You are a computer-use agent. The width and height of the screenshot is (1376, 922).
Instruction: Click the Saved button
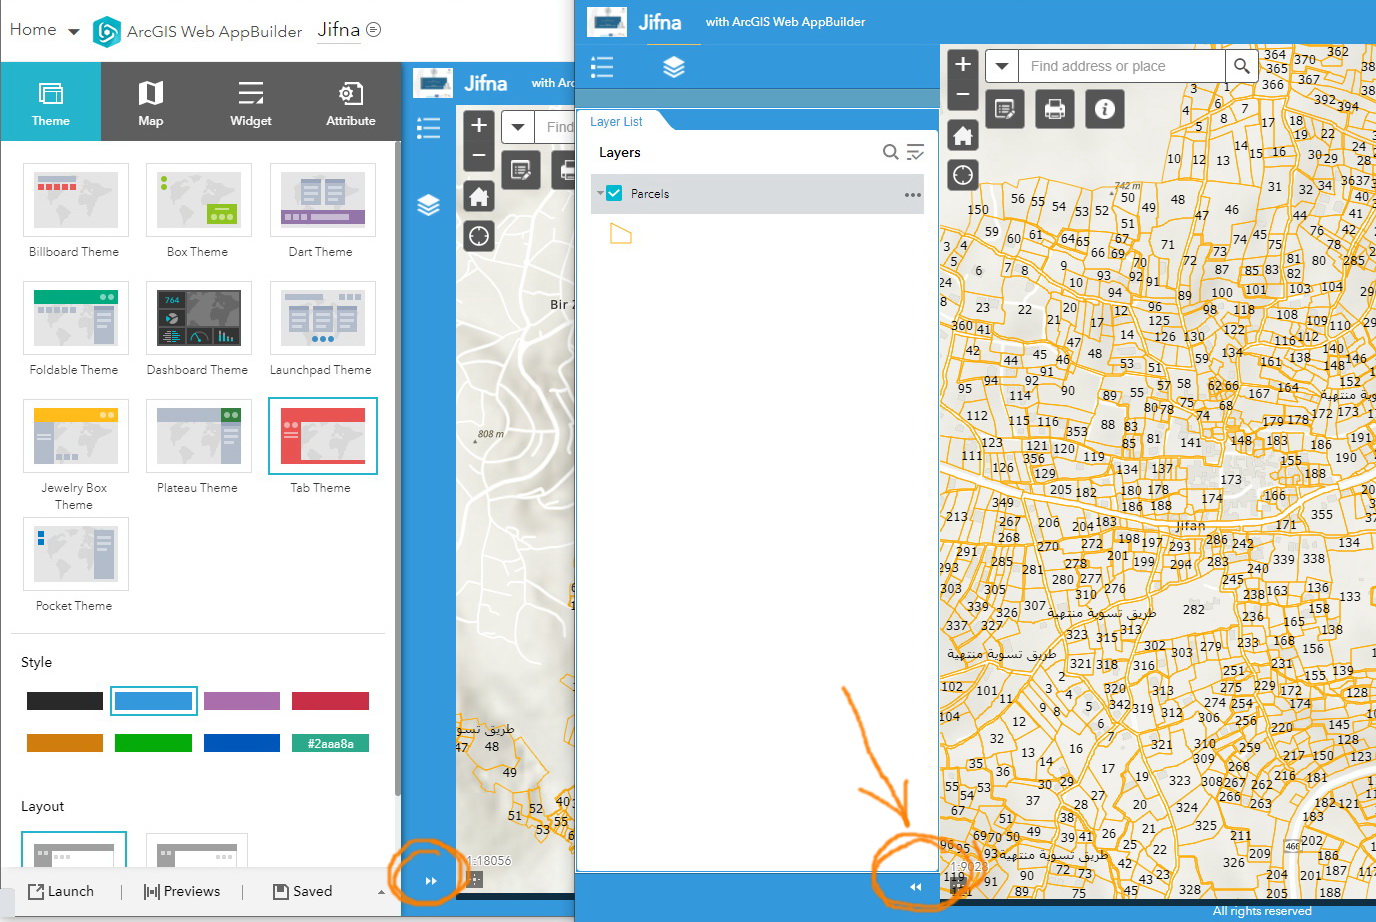[302, 891]
